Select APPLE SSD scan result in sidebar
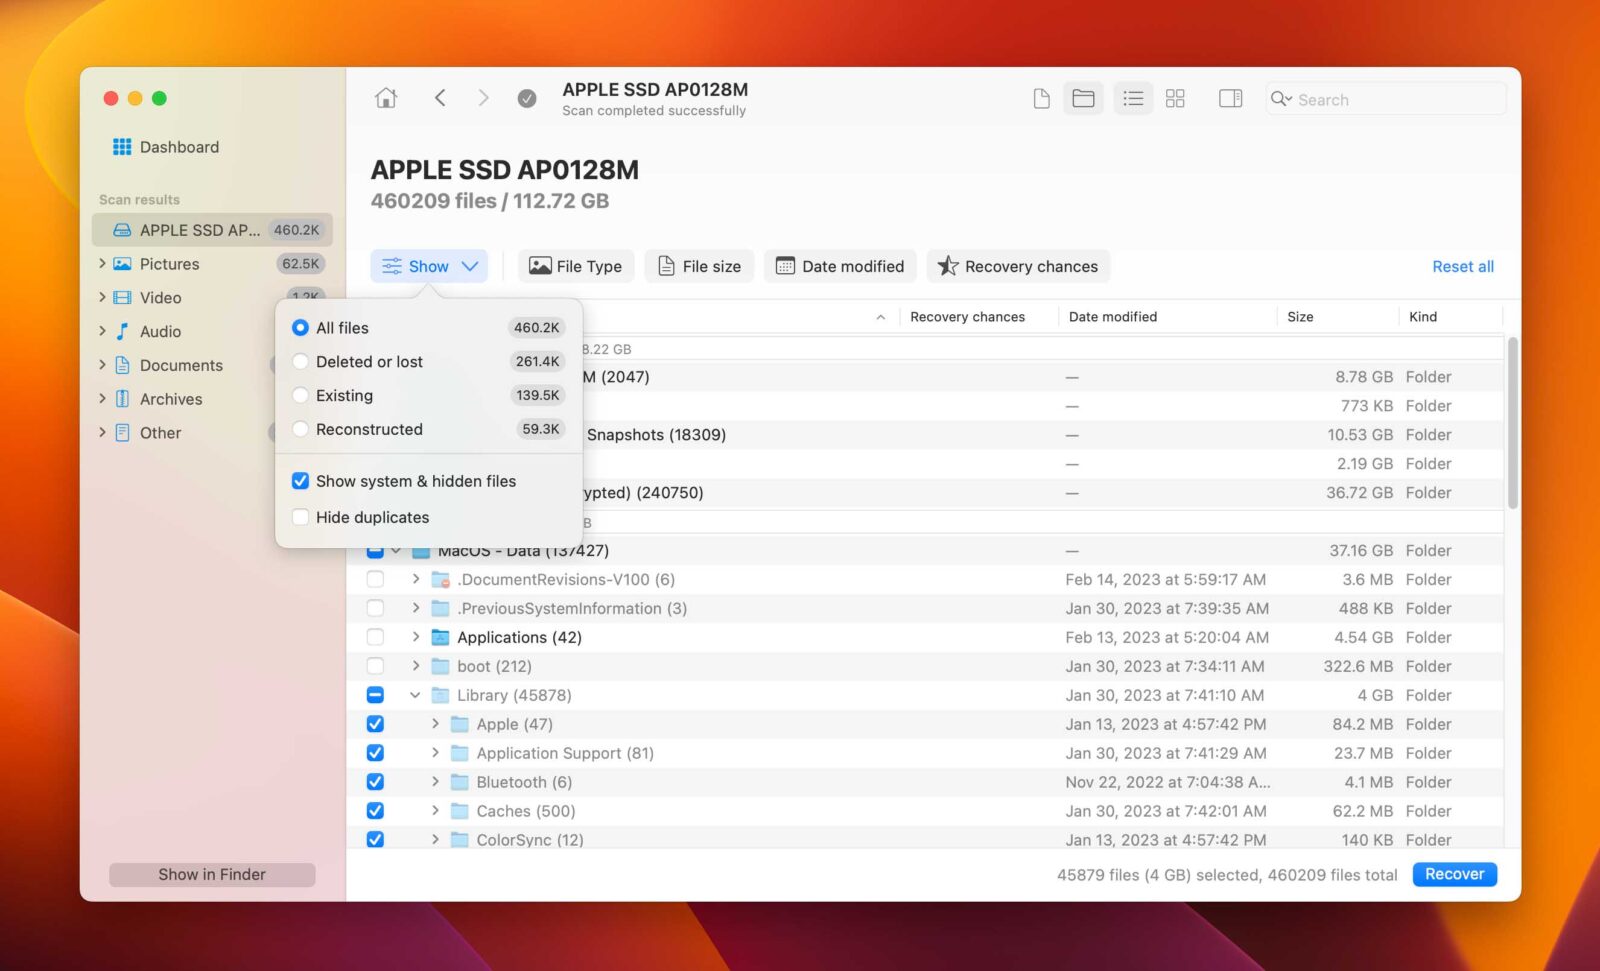Viewport: 1600px width, 971px height. 212,230
